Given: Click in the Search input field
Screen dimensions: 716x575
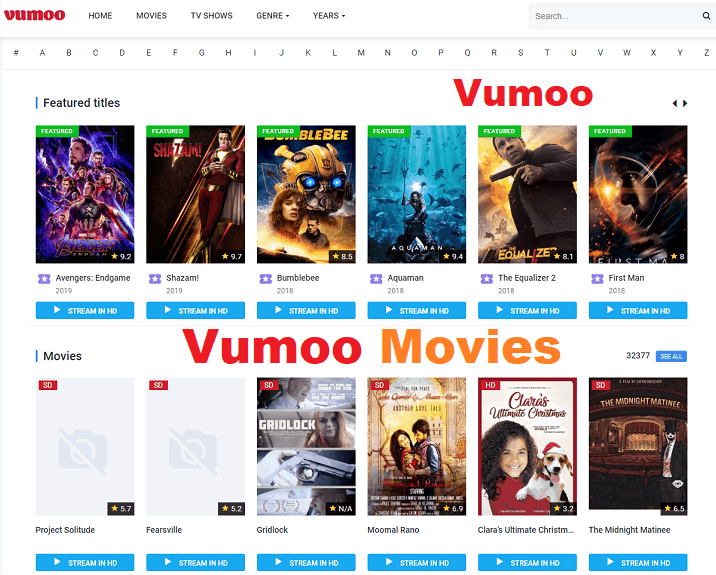Looking at the screenshot, I should (x=612, y=16).
